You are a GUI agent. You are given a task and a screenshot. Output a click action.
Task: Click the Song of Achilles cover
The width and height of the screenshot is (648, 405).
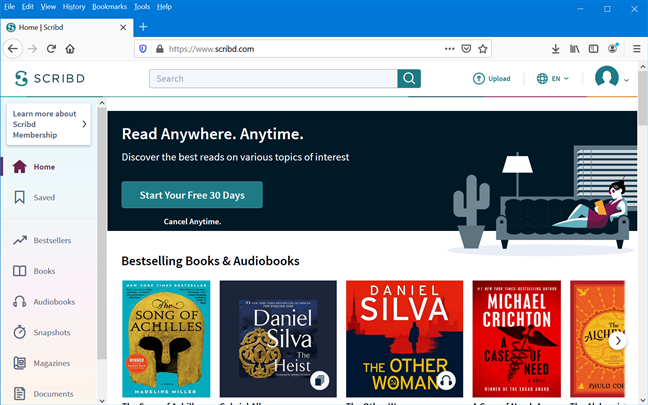click(166, 339)
